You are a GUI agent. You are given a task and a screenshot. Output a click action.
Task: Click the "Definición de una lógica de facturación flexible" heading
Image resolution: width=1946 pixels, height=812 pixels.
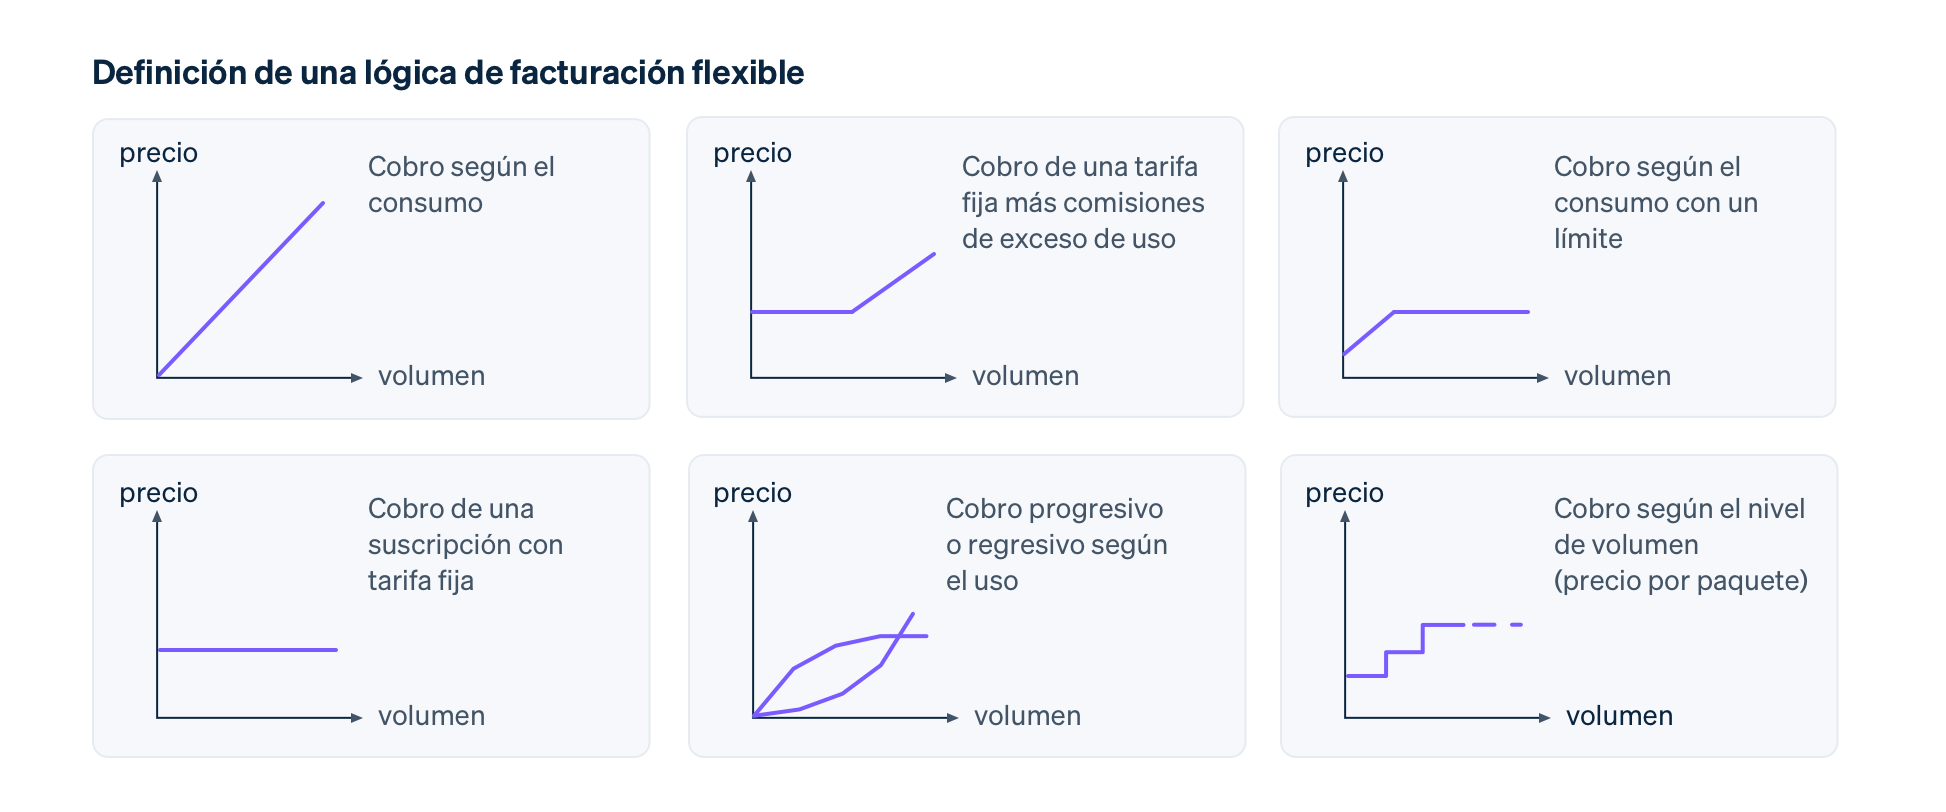(x=448, y=73)
